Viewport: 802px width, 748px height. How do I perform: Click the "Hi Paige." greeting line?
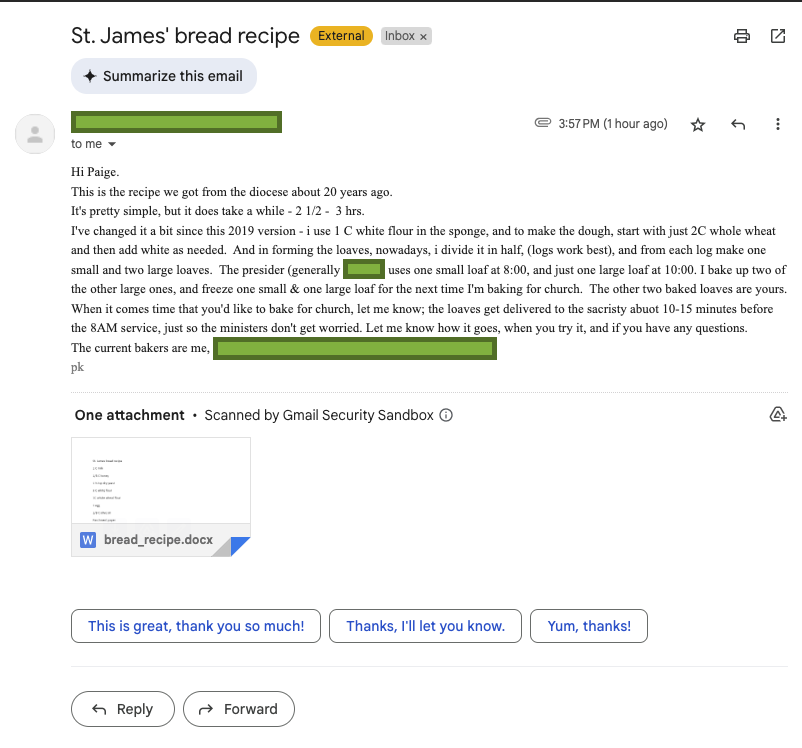95,172
